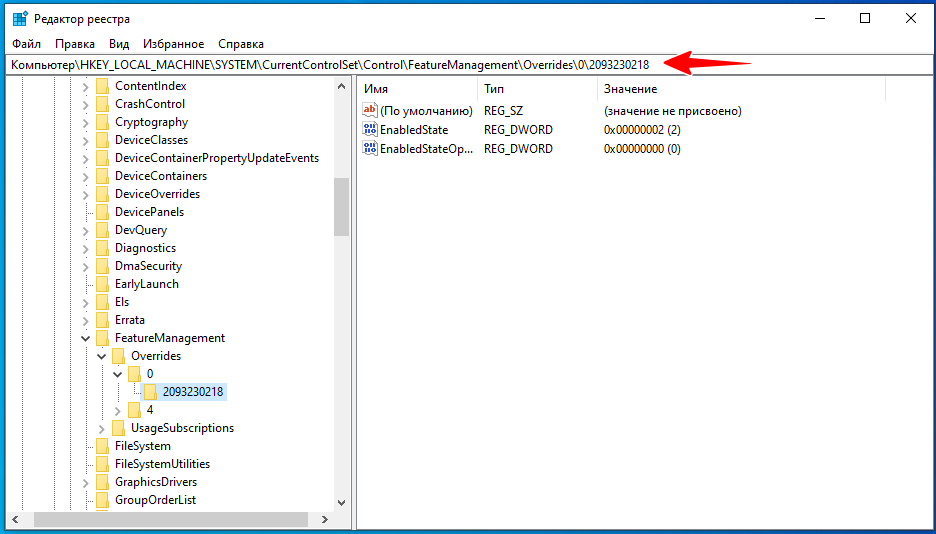Select the CrashControl folder icon
The image size is (936, 534).
pyautogui.click(x=102, y=104)
